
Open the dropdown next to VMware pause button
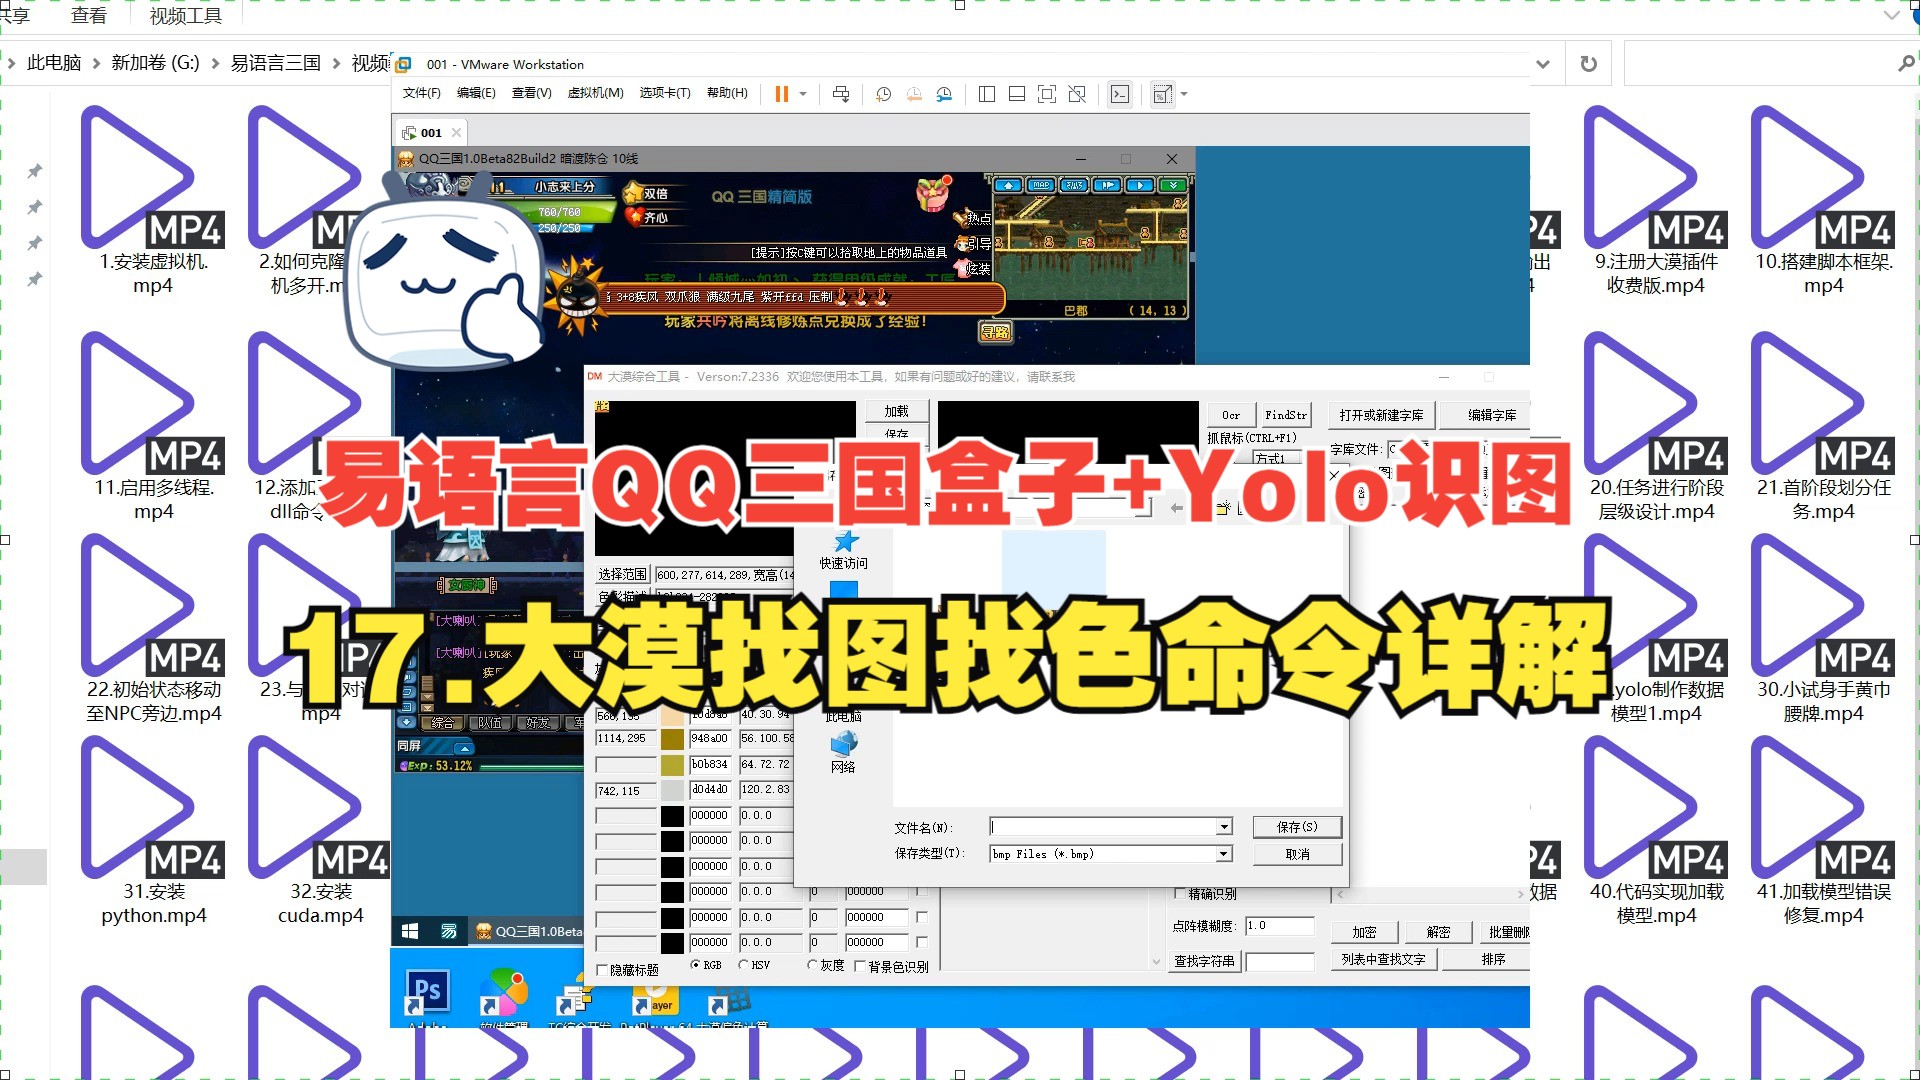(x=803, y=94)
